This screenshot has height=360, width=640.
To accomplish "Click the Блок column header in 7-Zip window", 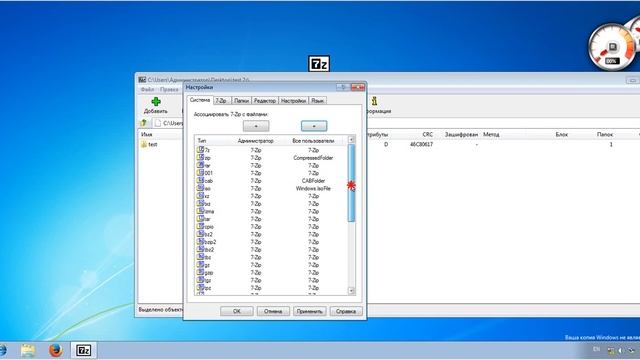I will tap(562, 134).
